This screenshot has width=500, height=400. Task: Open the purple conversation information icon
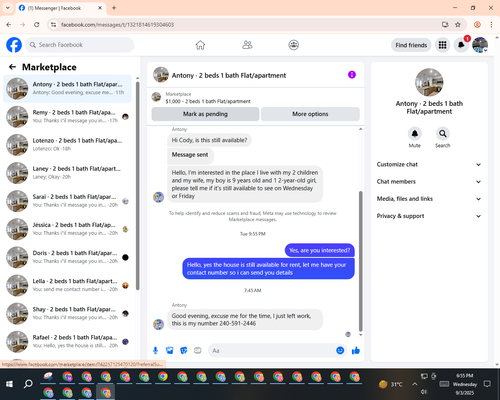point(352,75)
